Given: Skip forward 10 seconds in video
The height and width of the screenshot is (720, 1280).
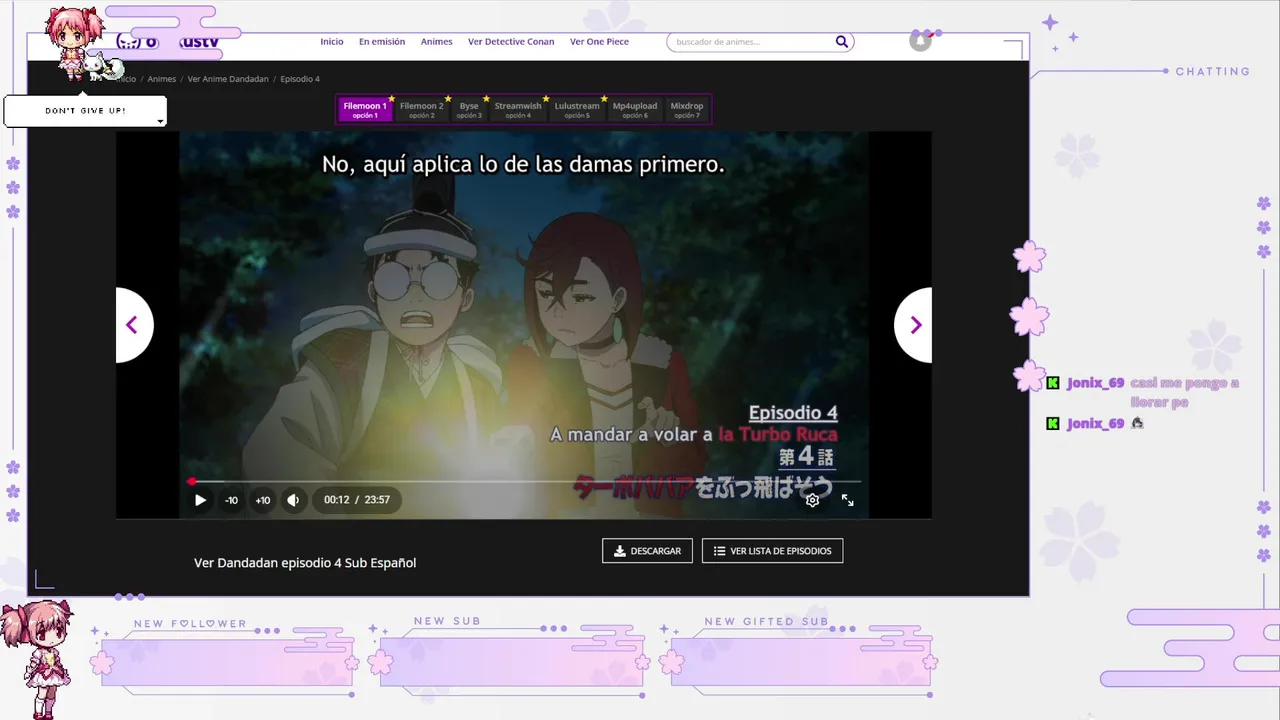Looking at the screenshot, I should [x=262, y=500].
